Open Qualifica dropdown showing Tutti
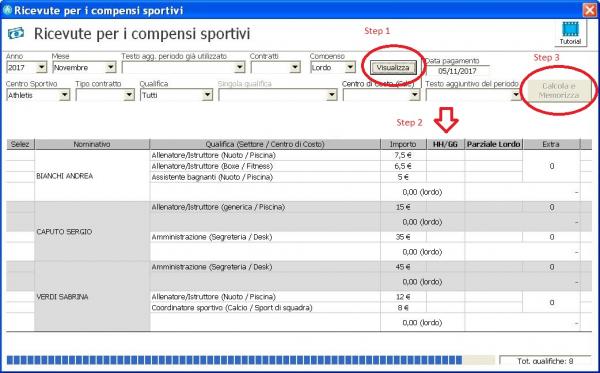 point(207,95)
